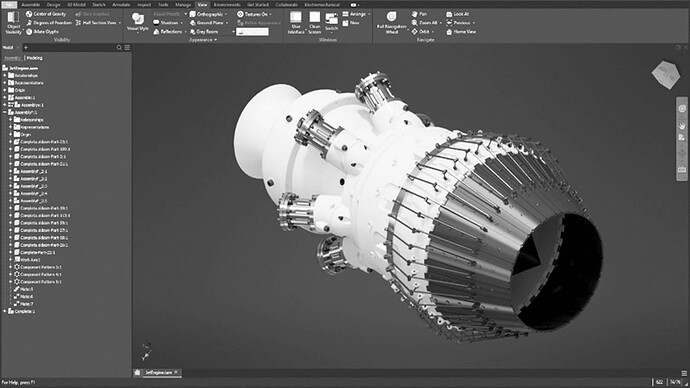The image size is (690, 388).
Task: Click the Clean Screen button
Action: pyautogui.click(x=315, y=22)
